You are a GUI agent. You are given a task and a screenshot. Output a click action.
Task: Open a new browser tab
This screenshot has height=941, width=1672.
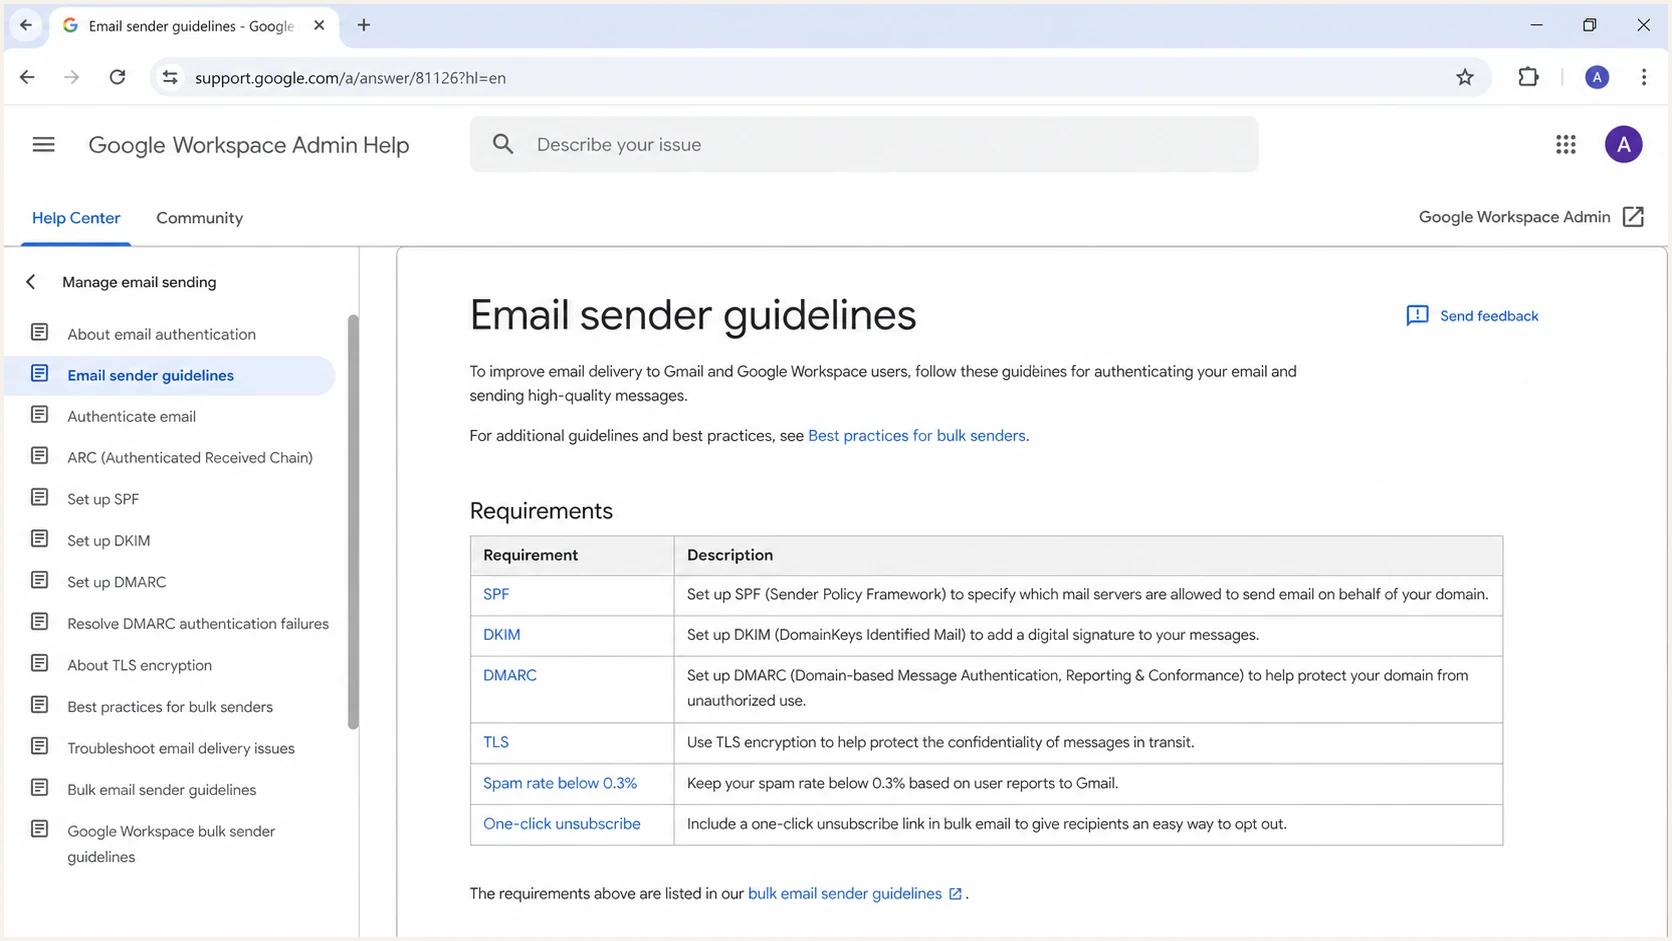[364, 25]
